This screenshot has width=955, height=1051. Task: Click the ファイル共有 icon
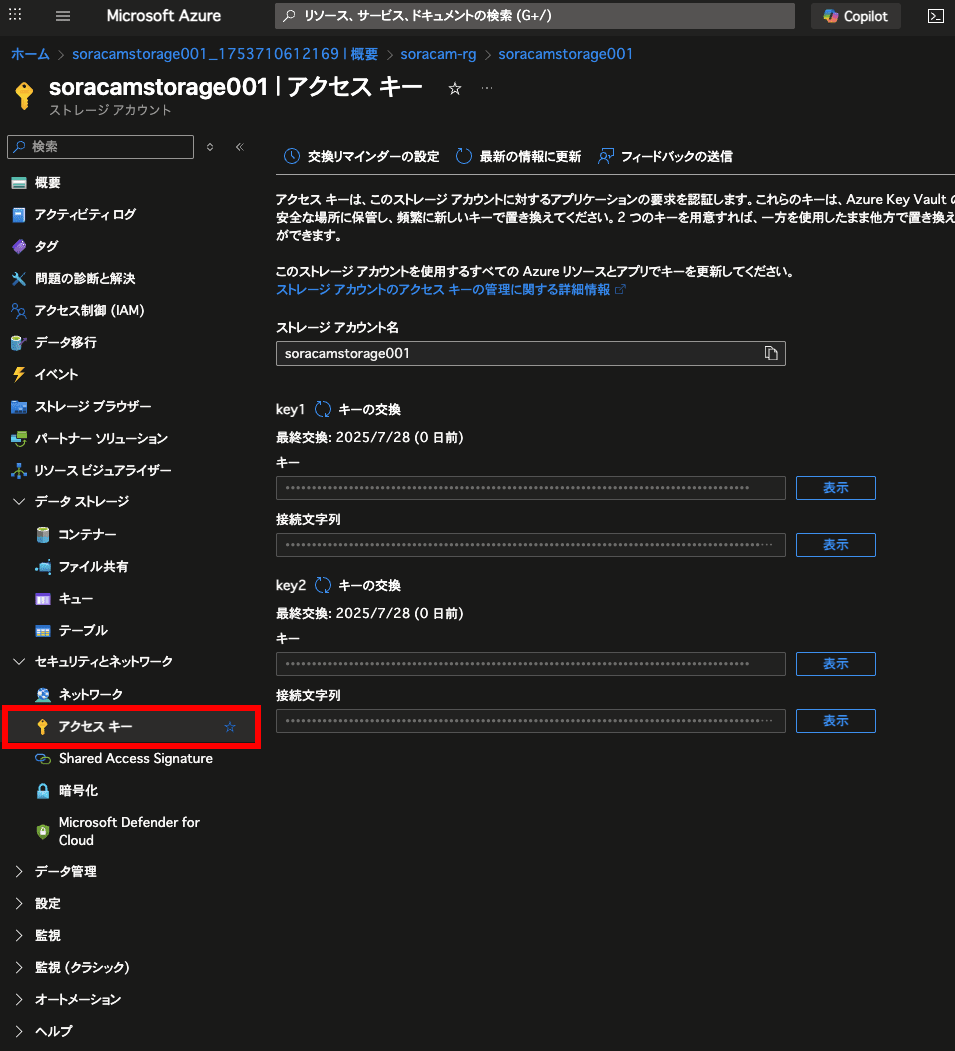[43, 566]
